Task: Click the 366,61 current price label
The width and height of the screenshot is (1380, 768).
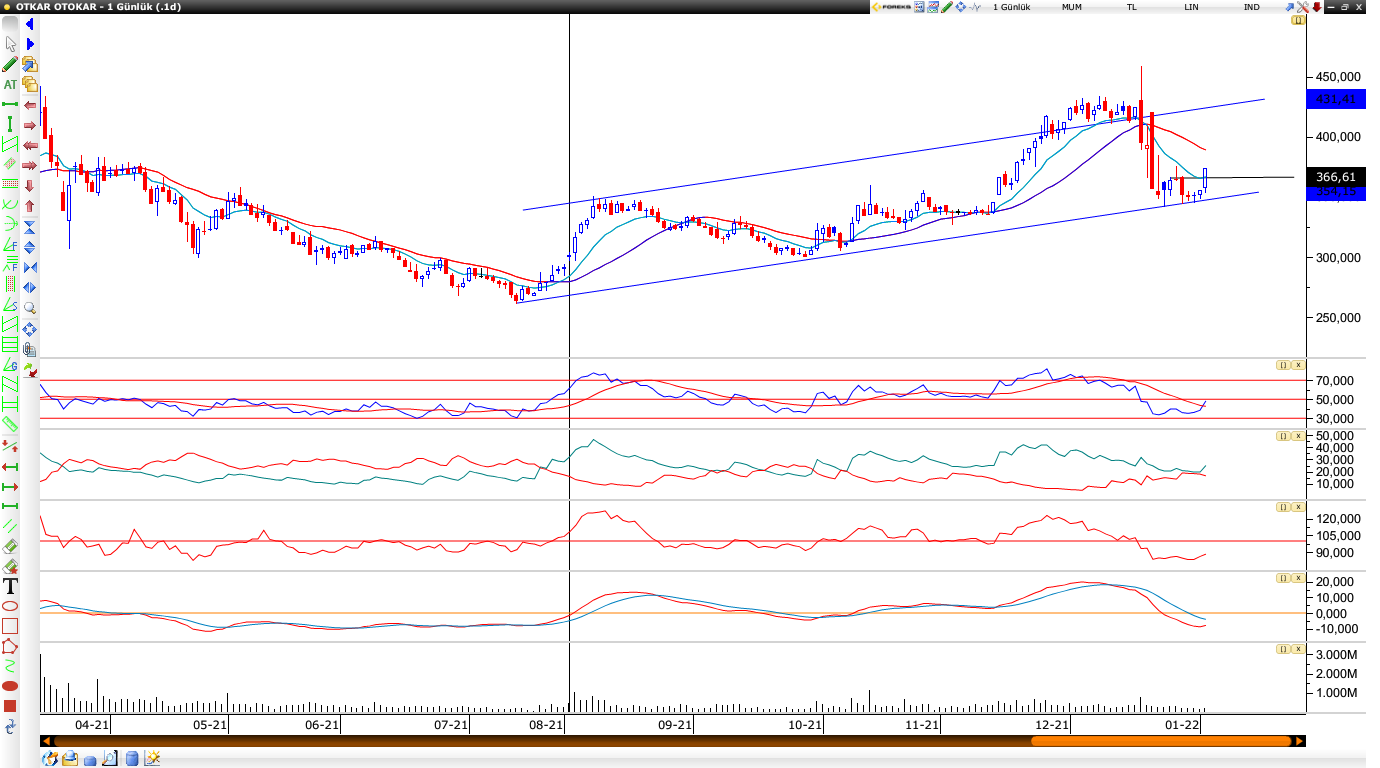Action: coord(1336,177)
